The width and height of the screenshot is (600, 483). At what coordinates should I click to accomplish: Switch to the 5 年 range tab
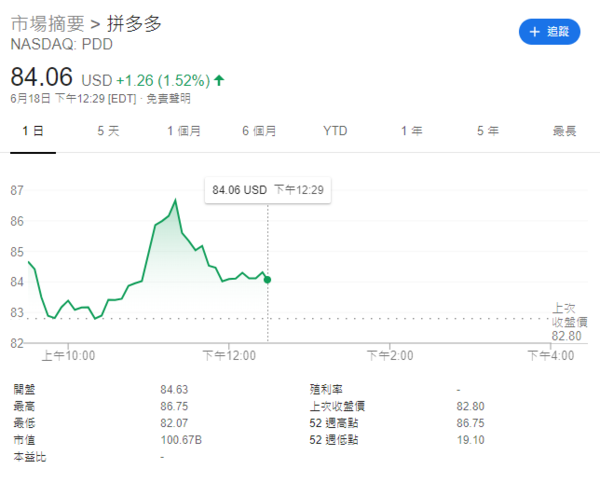point(488,131)
